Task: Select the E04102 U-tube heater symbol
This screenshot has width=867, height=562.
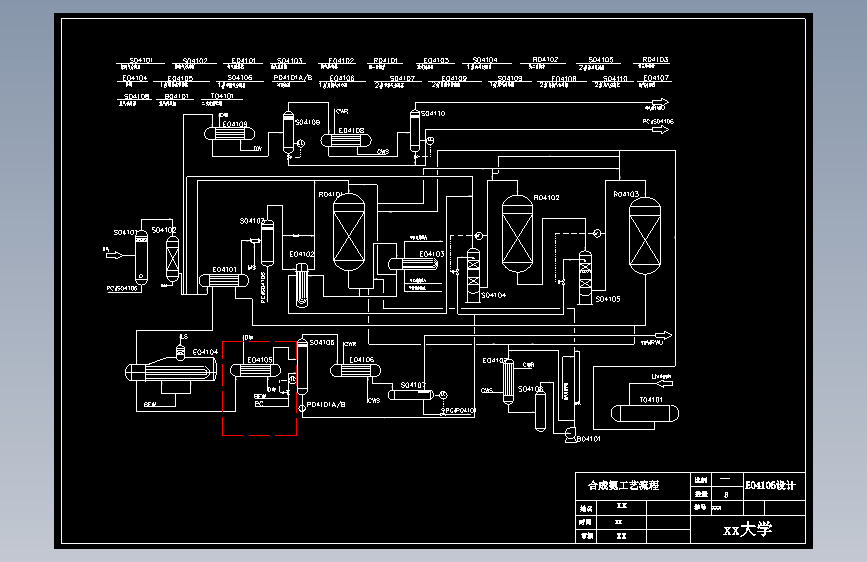Action: [x=301, y=285]
